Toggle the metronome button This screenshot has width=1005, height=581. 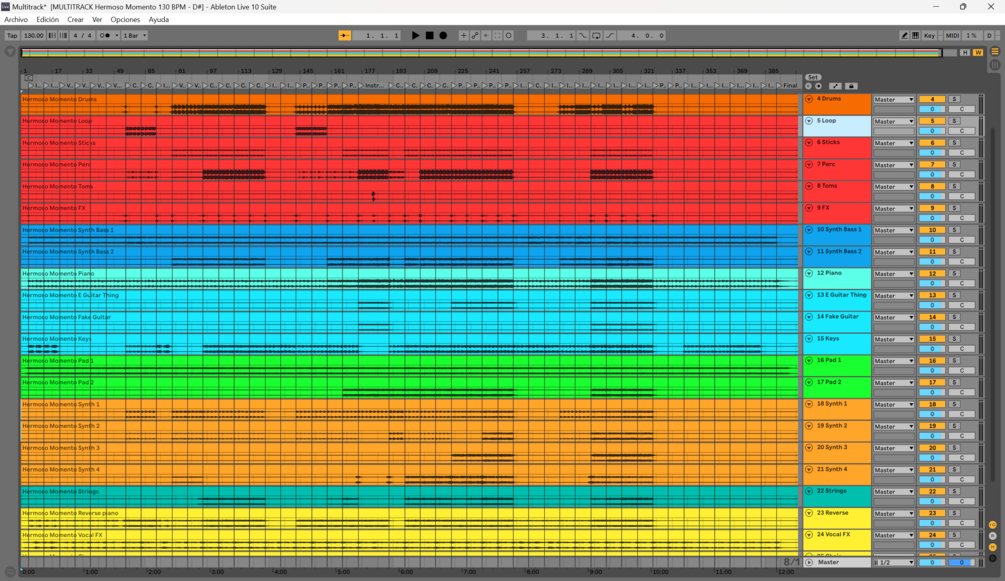click(x=104, y=35)
